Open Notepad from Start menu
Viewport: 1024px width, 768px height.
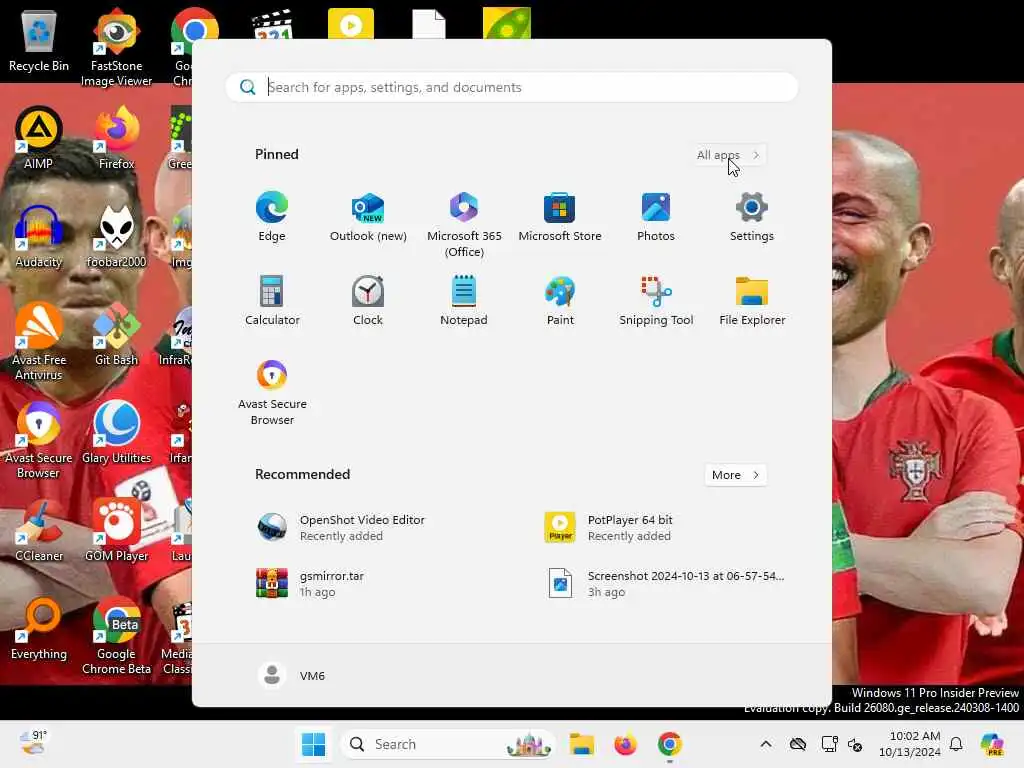tap(464, 300)
